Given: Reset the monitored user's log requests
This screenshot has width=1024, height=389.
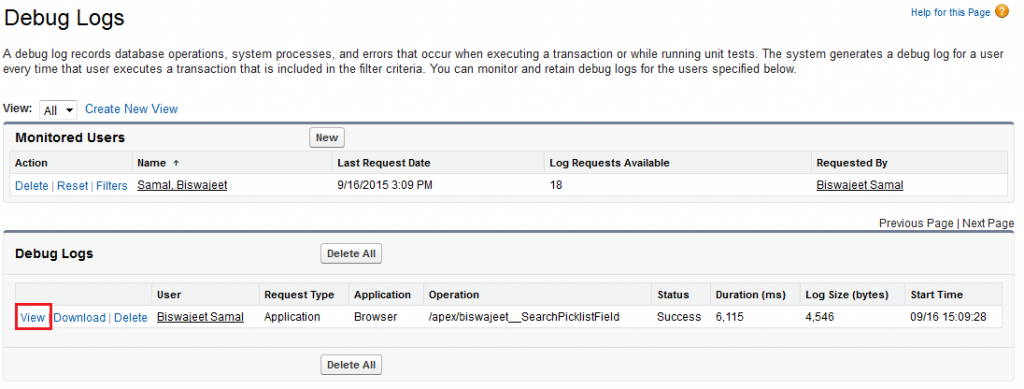Looking at the screenshot, I should (x=72, y=186).
